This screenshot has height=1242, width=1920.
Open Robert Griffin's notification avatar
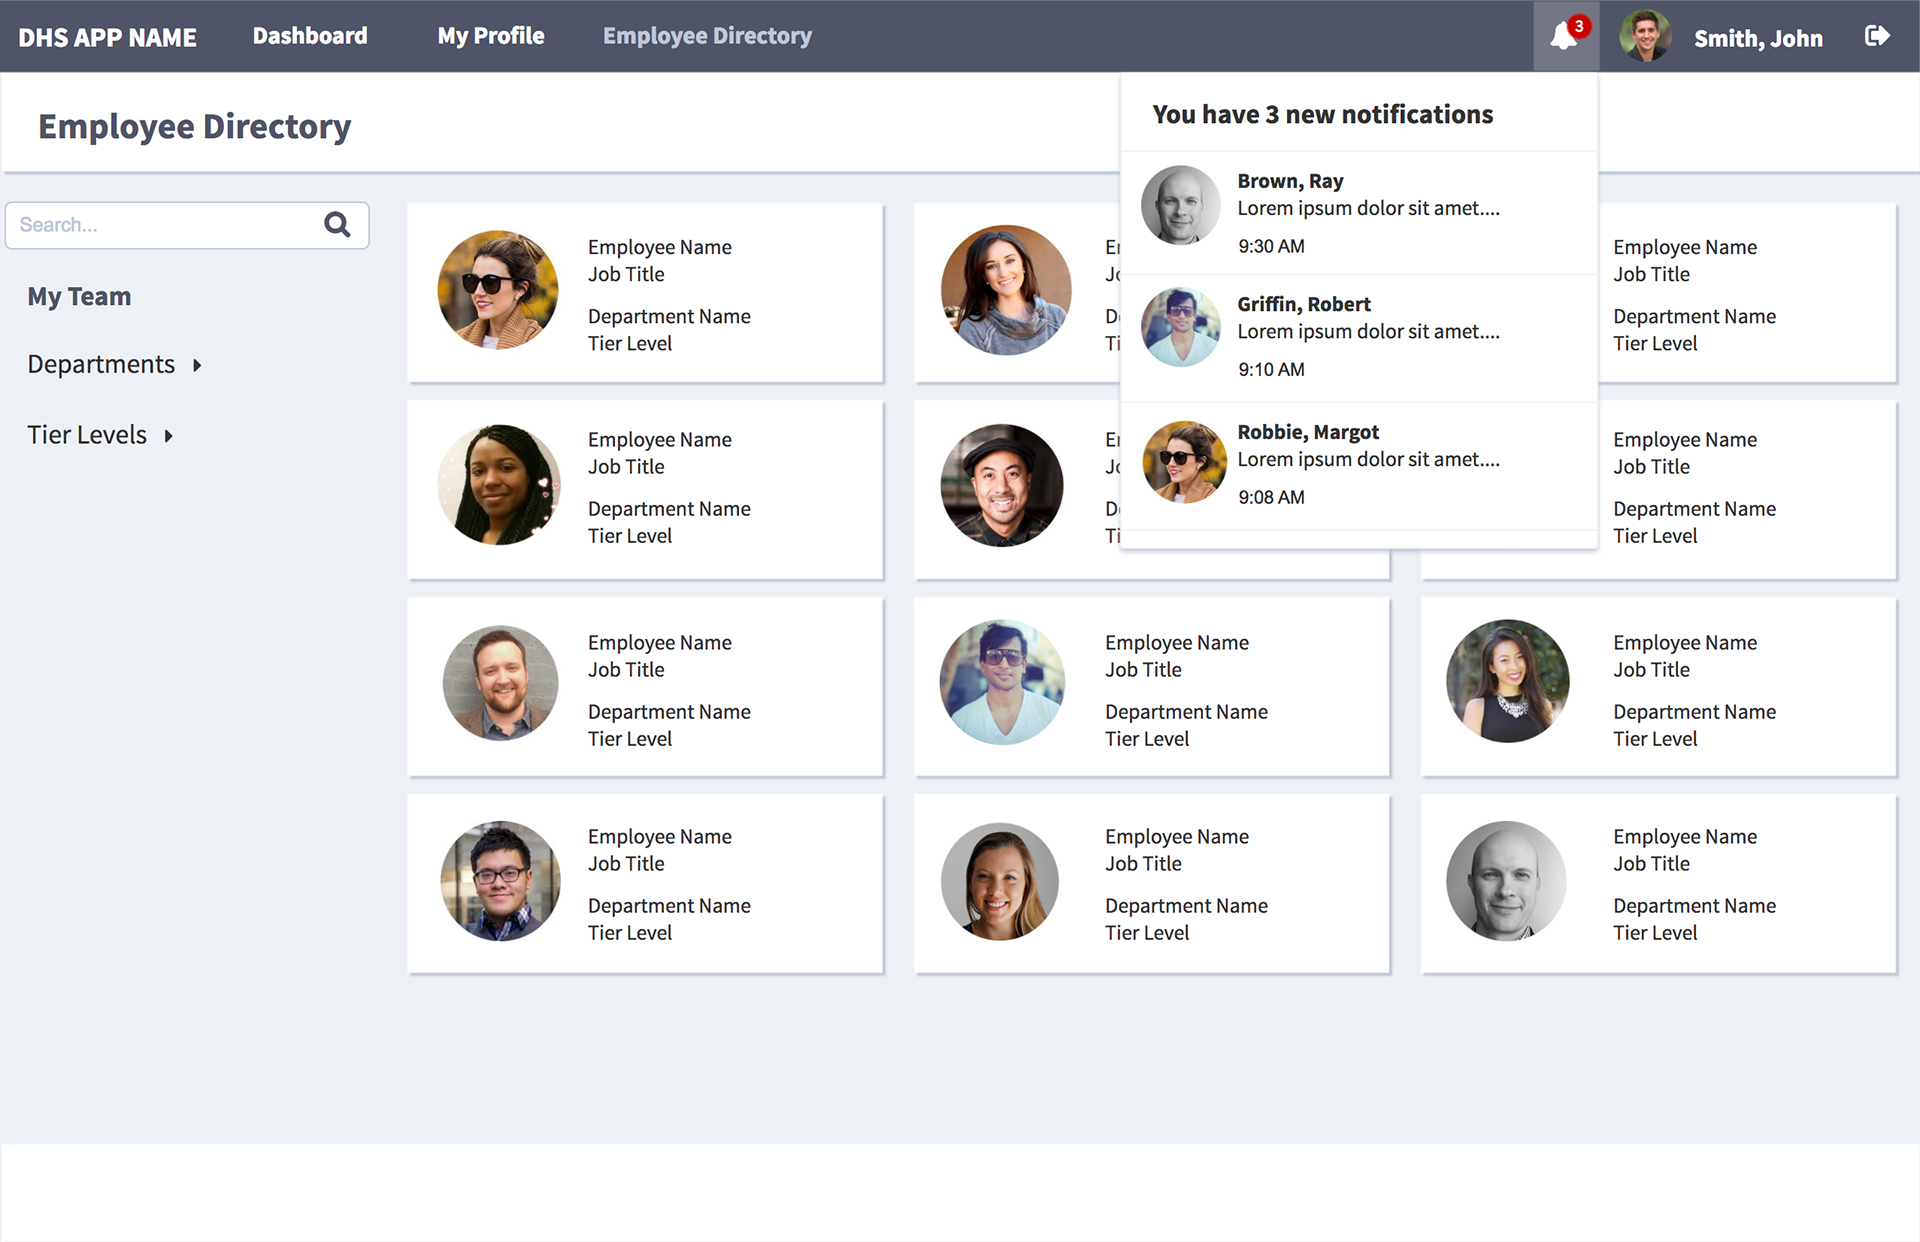(1181, 328)
